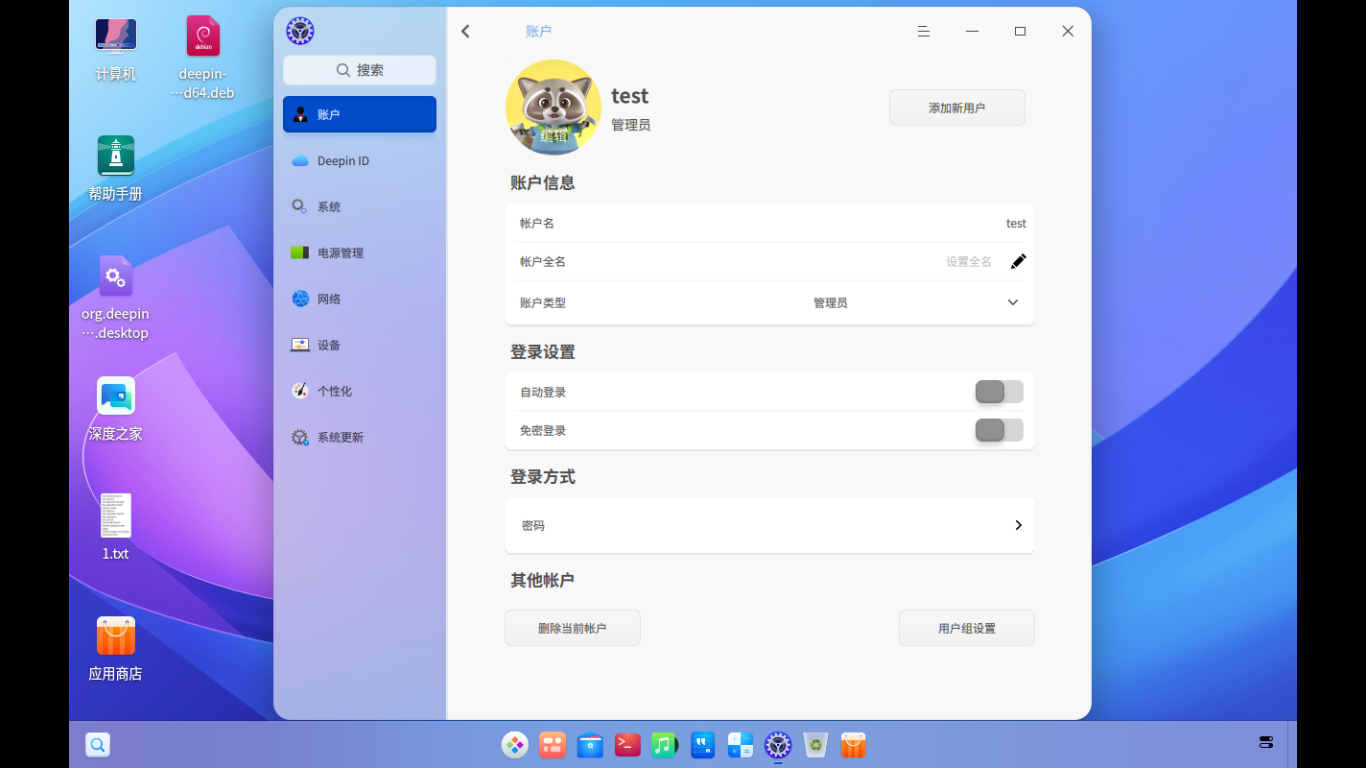This screenshot has height=768, width=1366.
Task: Click 删除当前帐户 button
Action: (x=572, y=628)
